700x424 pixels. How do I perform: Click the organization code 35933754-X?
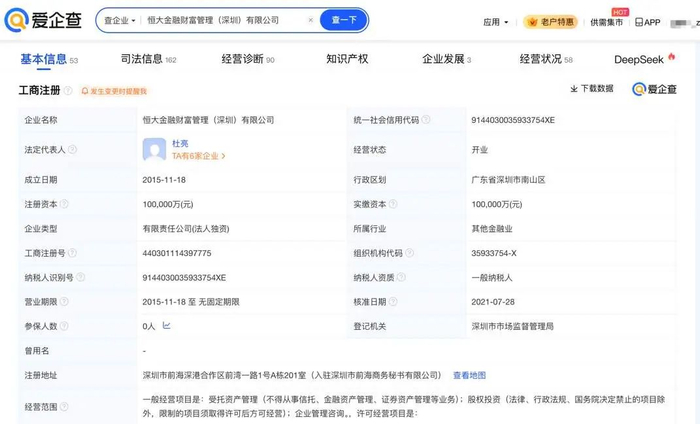click(x=494, y=253)
